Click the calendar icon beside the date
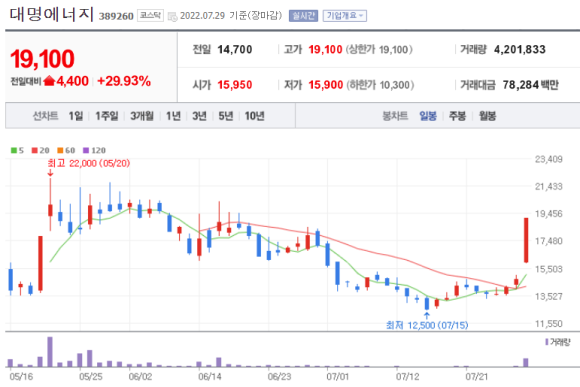This screenshot has height=387, width=580. [172, 16]
